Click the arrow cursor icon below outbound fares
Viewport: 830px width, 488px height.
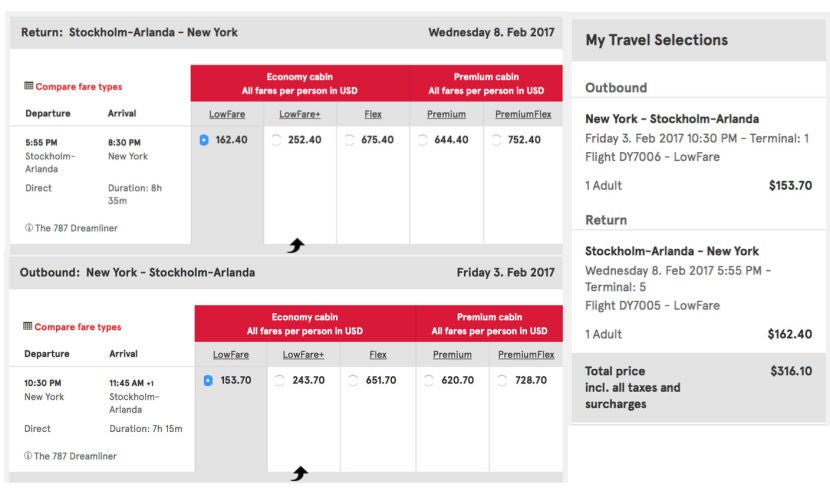300,473
